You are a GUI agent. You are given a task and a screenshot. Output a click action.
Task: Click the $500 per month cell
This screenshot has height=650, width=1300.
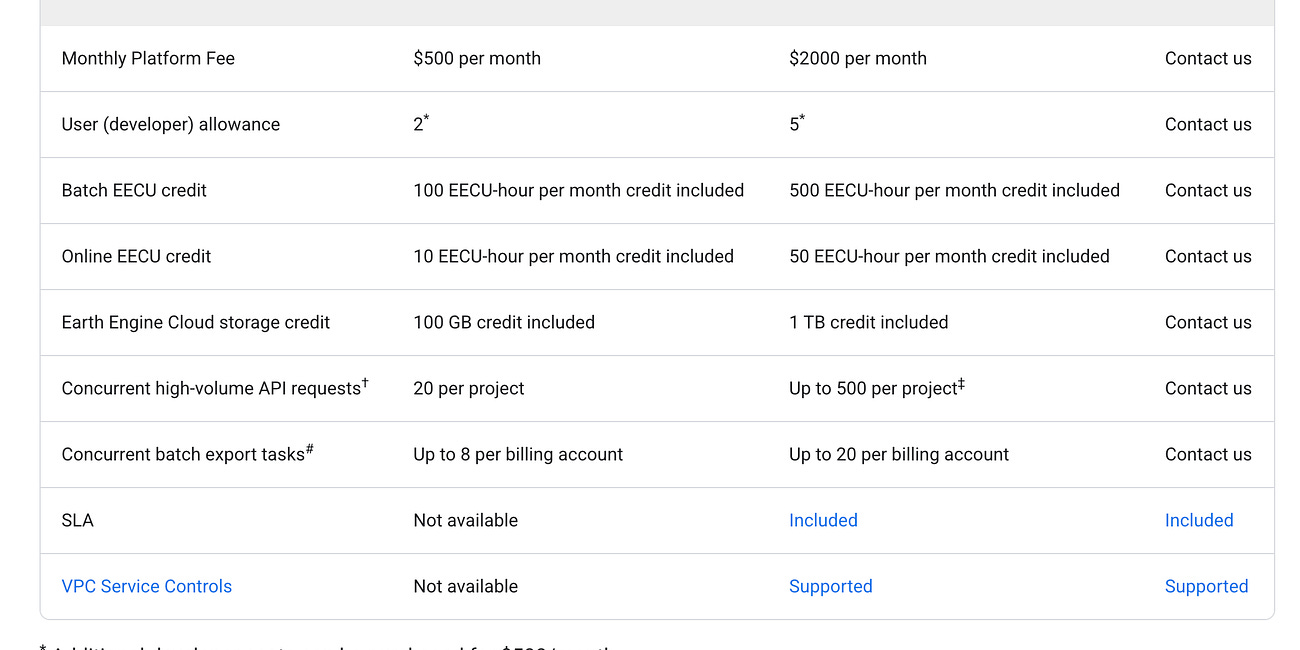pyautogui.click(x=477, y=58)
